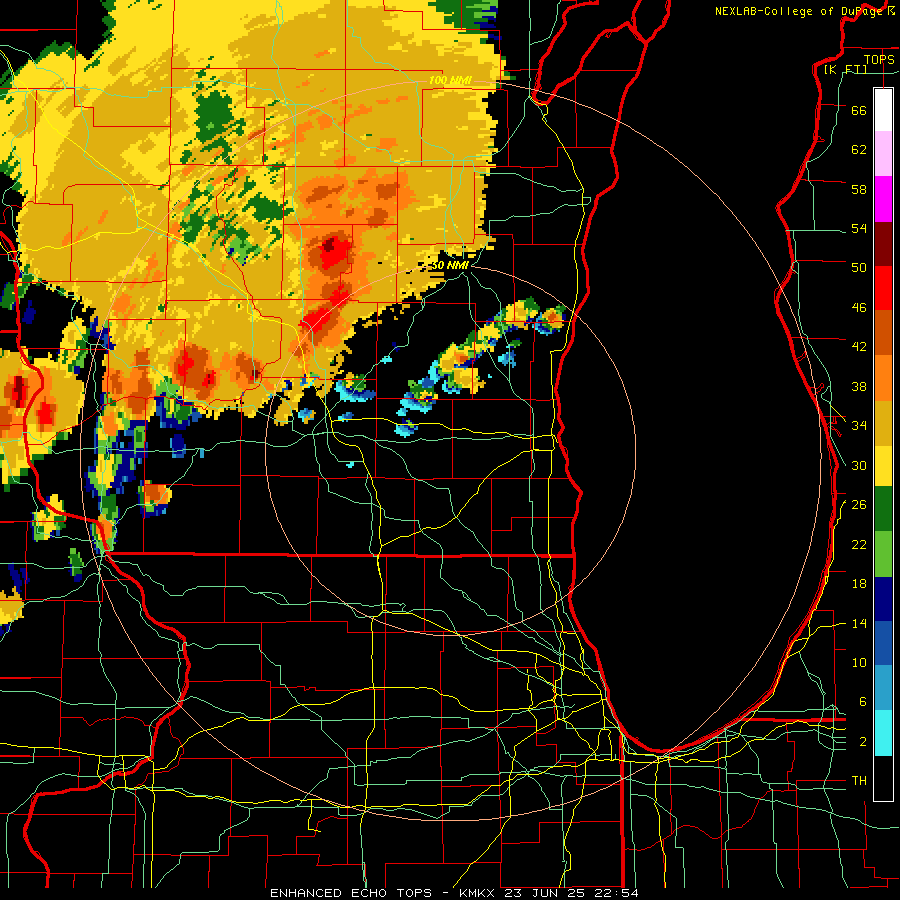Click the legend value "34"
900x900 pixels.
859,426
